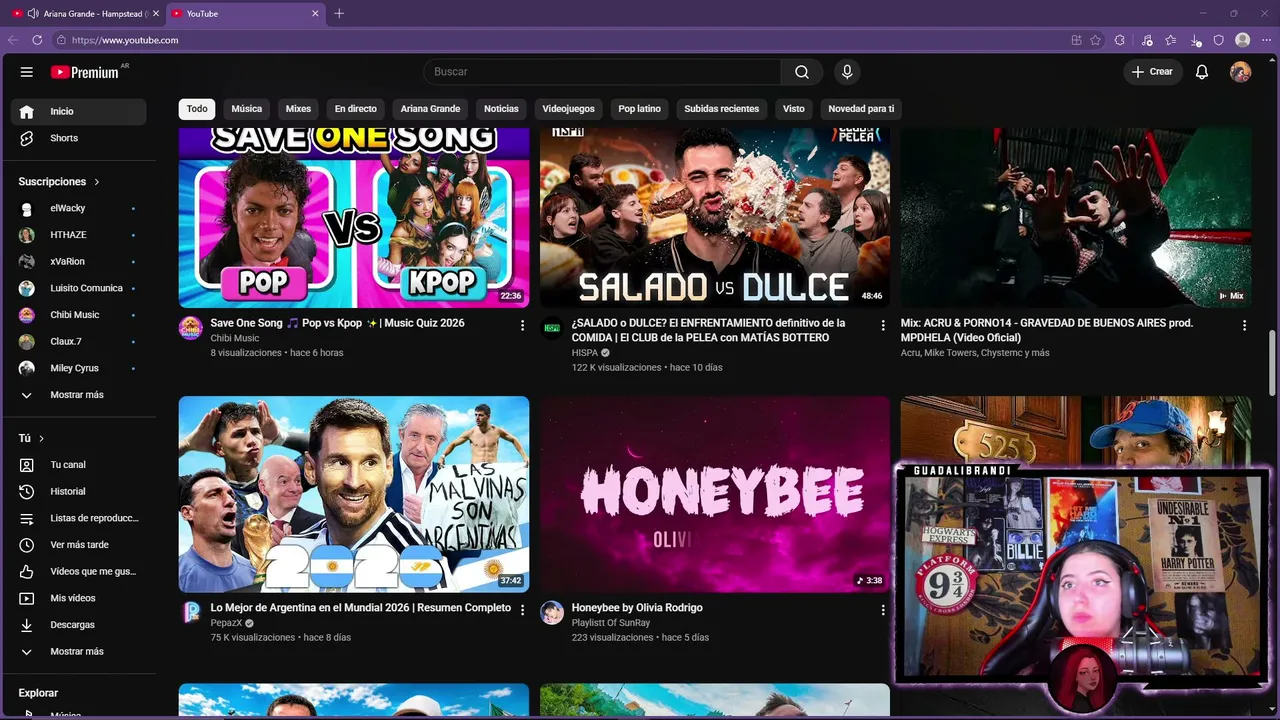The image size is (1280, 720).
Task: Select the Novedad para ti chip
Action: (x=861, y=109)
